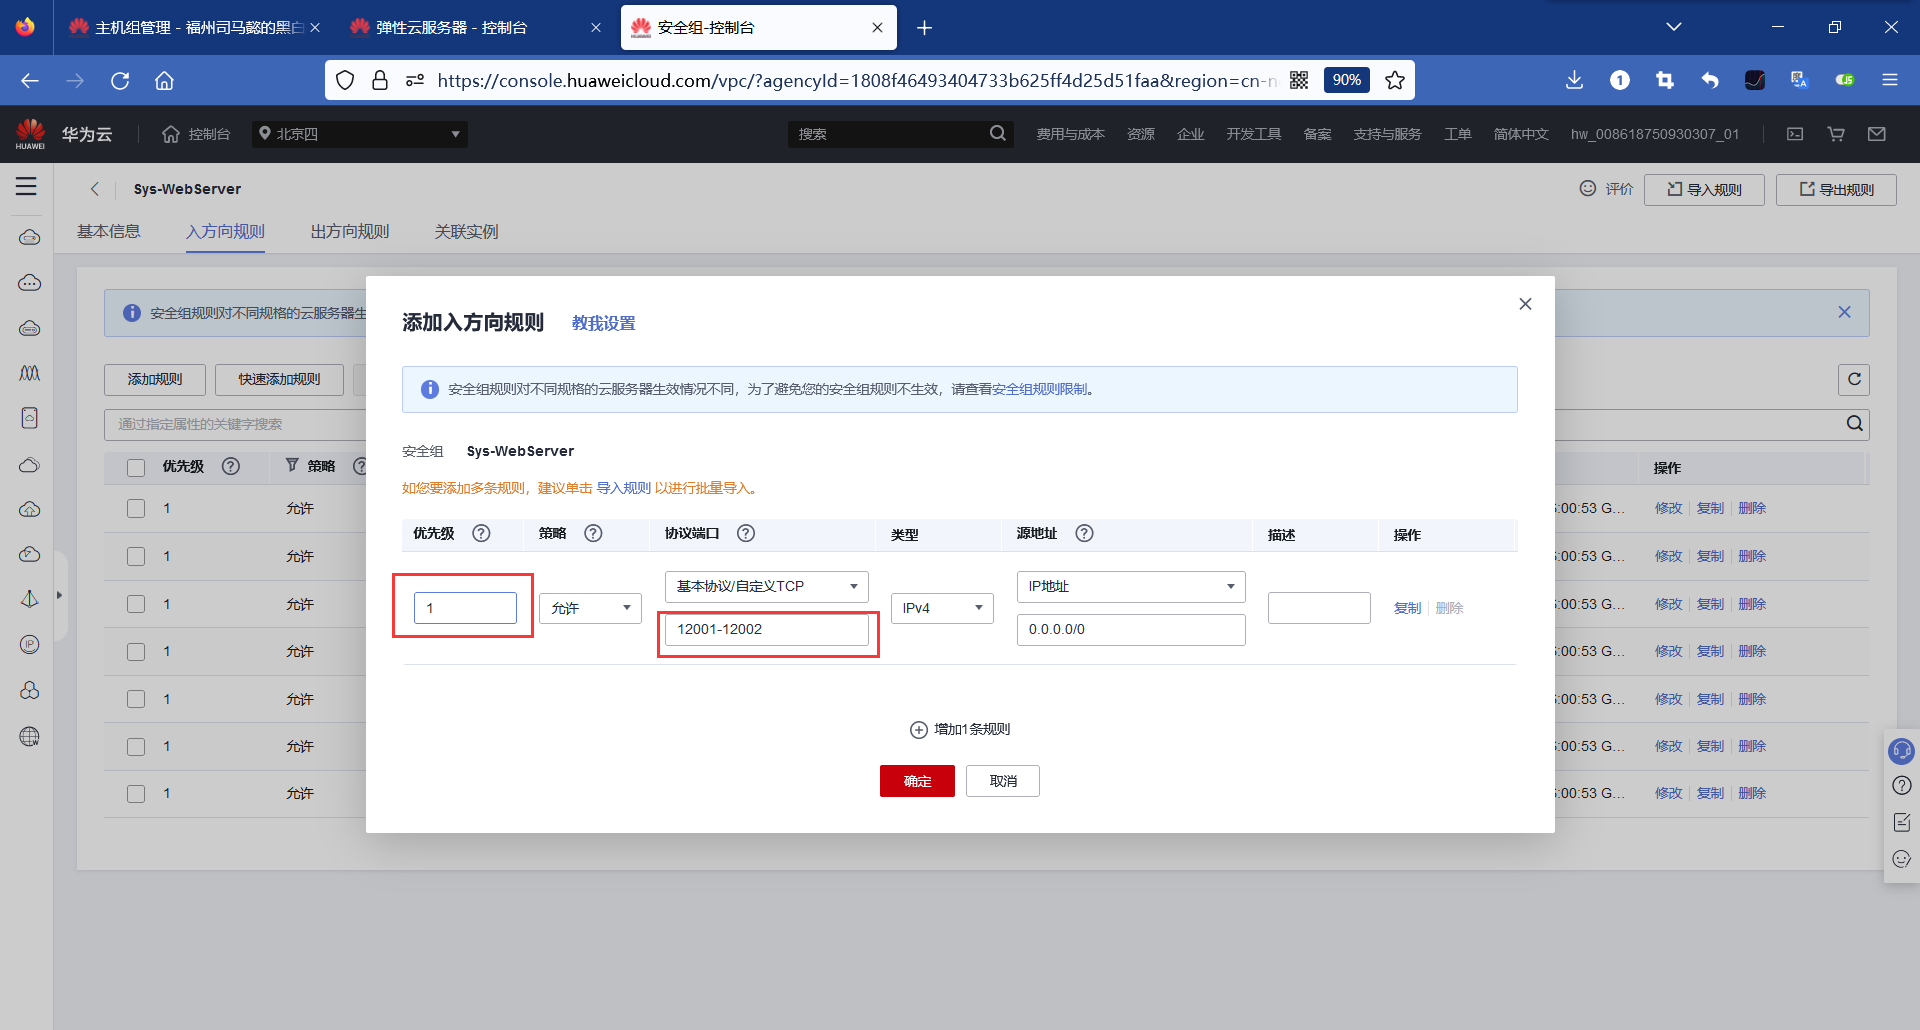
Task: Open the globe icon in left sidebar
Action: [30, 737]
